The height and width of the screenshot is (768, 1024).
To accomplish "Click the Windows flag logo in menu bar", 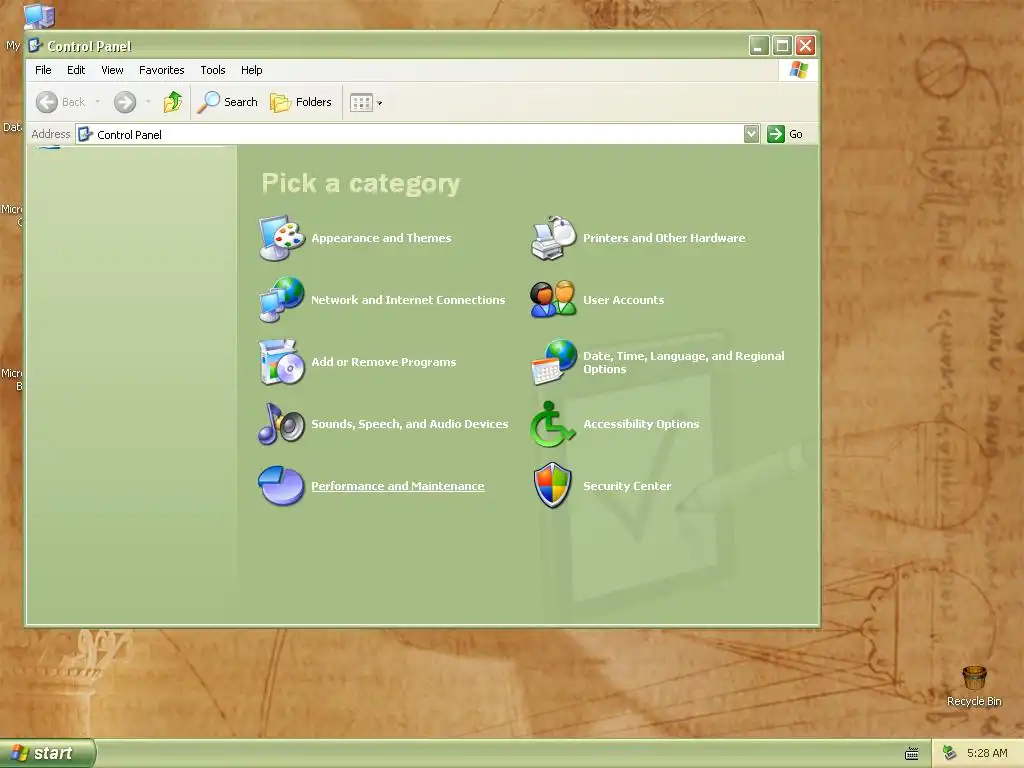I will pos(798,70).
